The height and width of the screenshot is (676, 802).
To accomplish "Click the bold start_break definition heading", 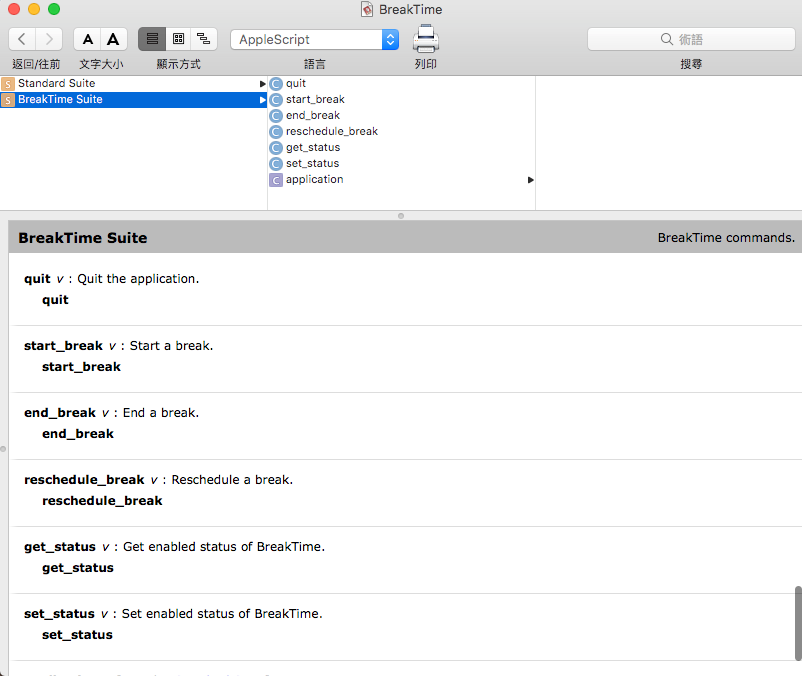I will (x=63, y=346).
